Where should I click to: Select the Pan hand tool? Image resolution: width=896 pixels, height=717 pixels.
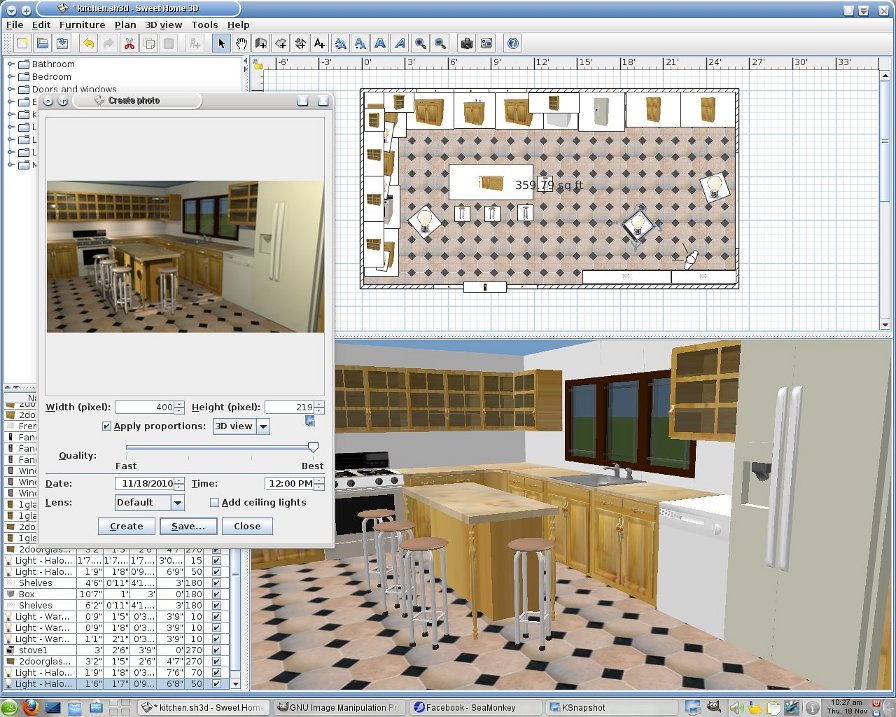click(x=241, y=44)
